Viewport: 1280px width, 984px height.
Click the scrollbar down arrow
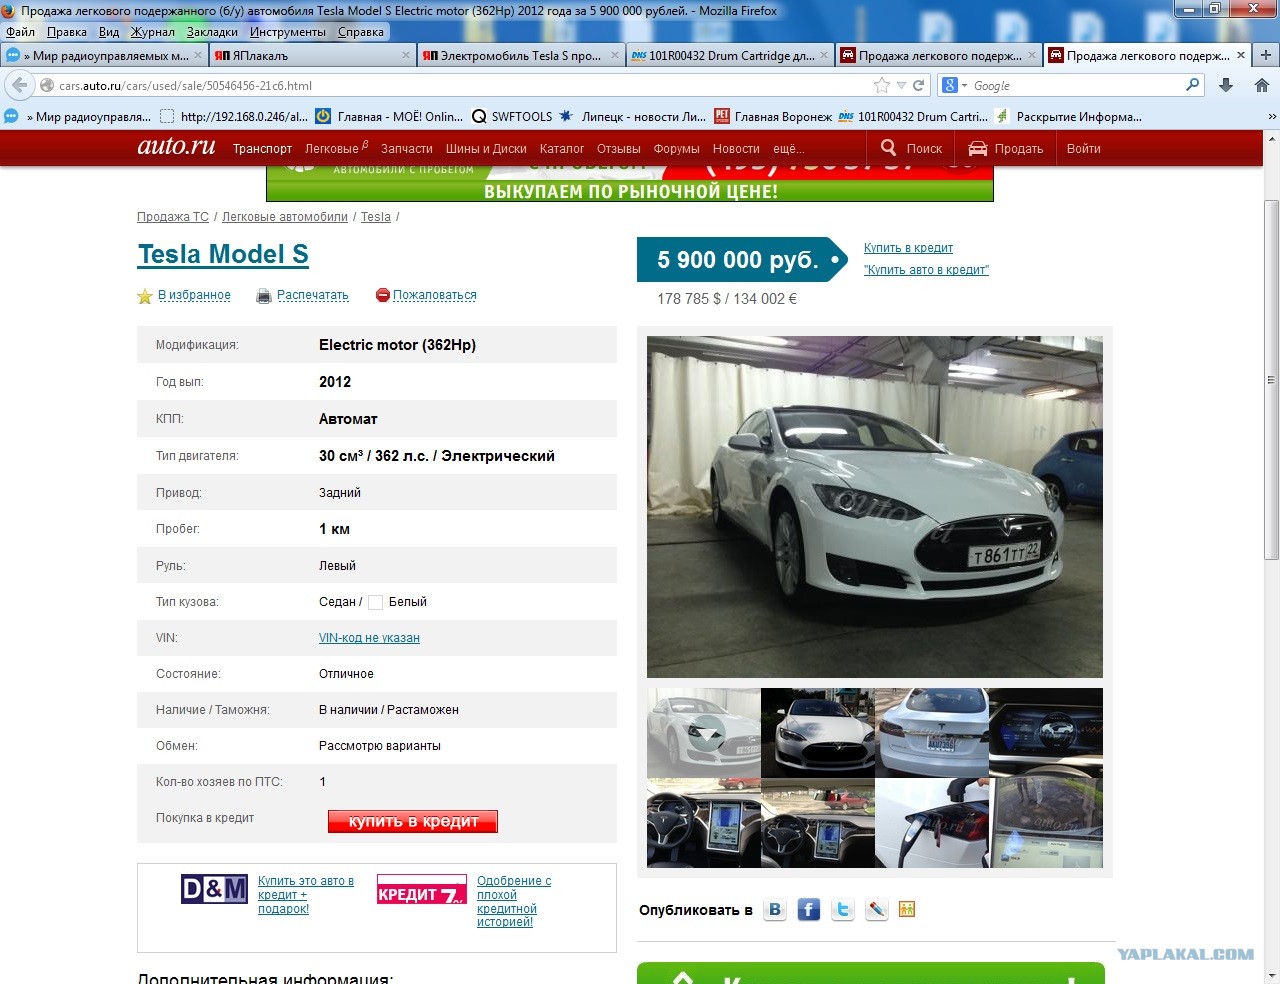pyautogui.click(x=1271, y=976)
